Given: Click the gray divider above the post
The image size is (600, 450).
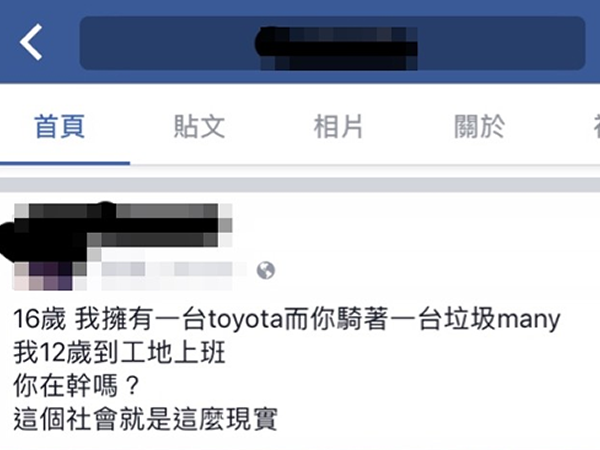Looking at the screenshot, I should [x=300, y=184].
